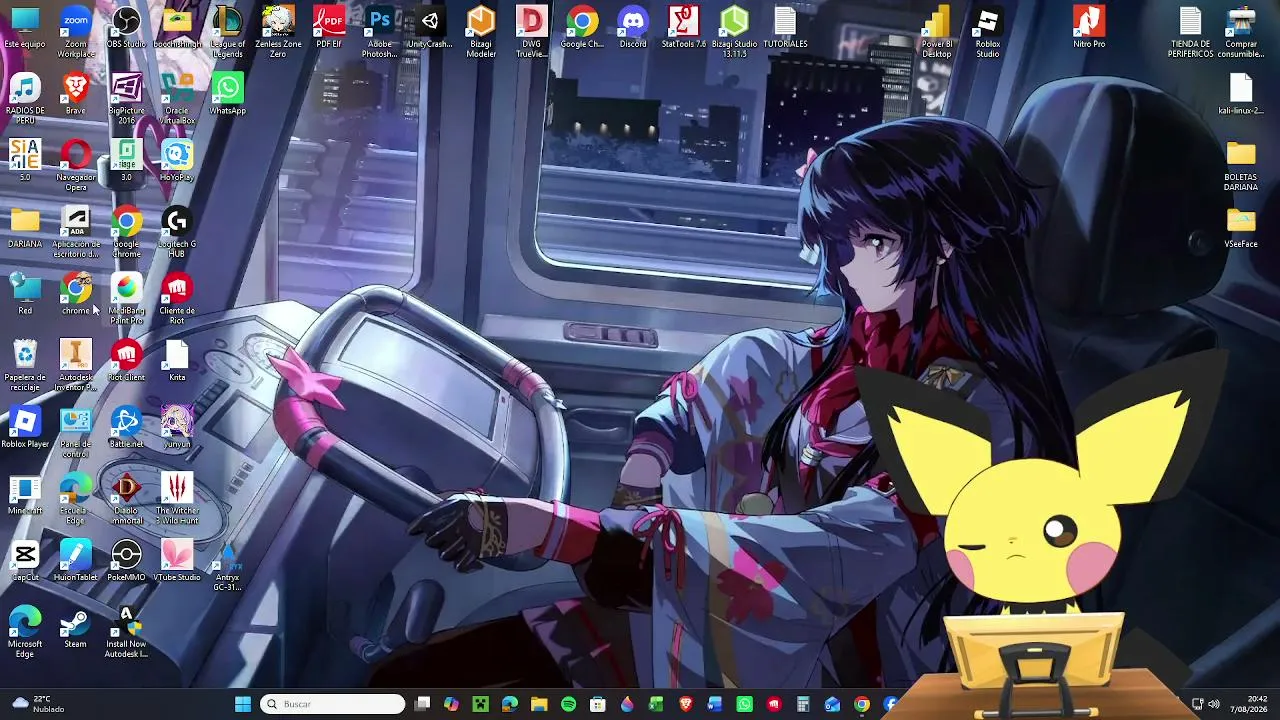Select the DARIANA folder on desktop
The image size is (1280, 720).
tap(25, 228)
